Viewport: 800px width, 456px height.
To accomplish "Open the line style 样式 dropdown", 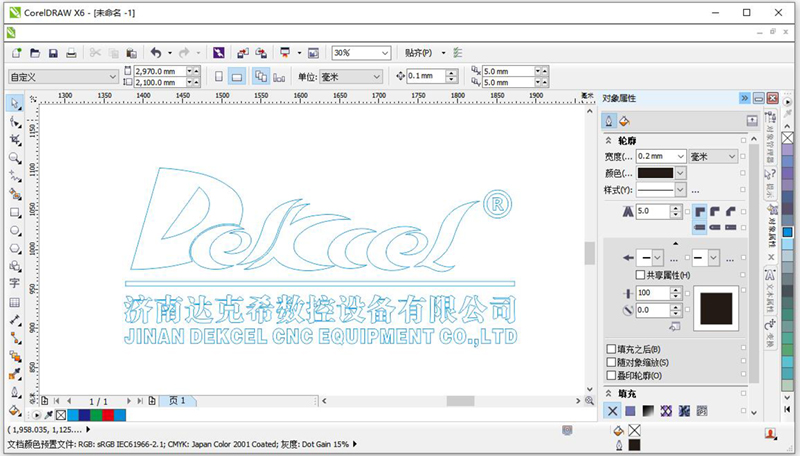I will pyautogui.click(x=680, y=190).
